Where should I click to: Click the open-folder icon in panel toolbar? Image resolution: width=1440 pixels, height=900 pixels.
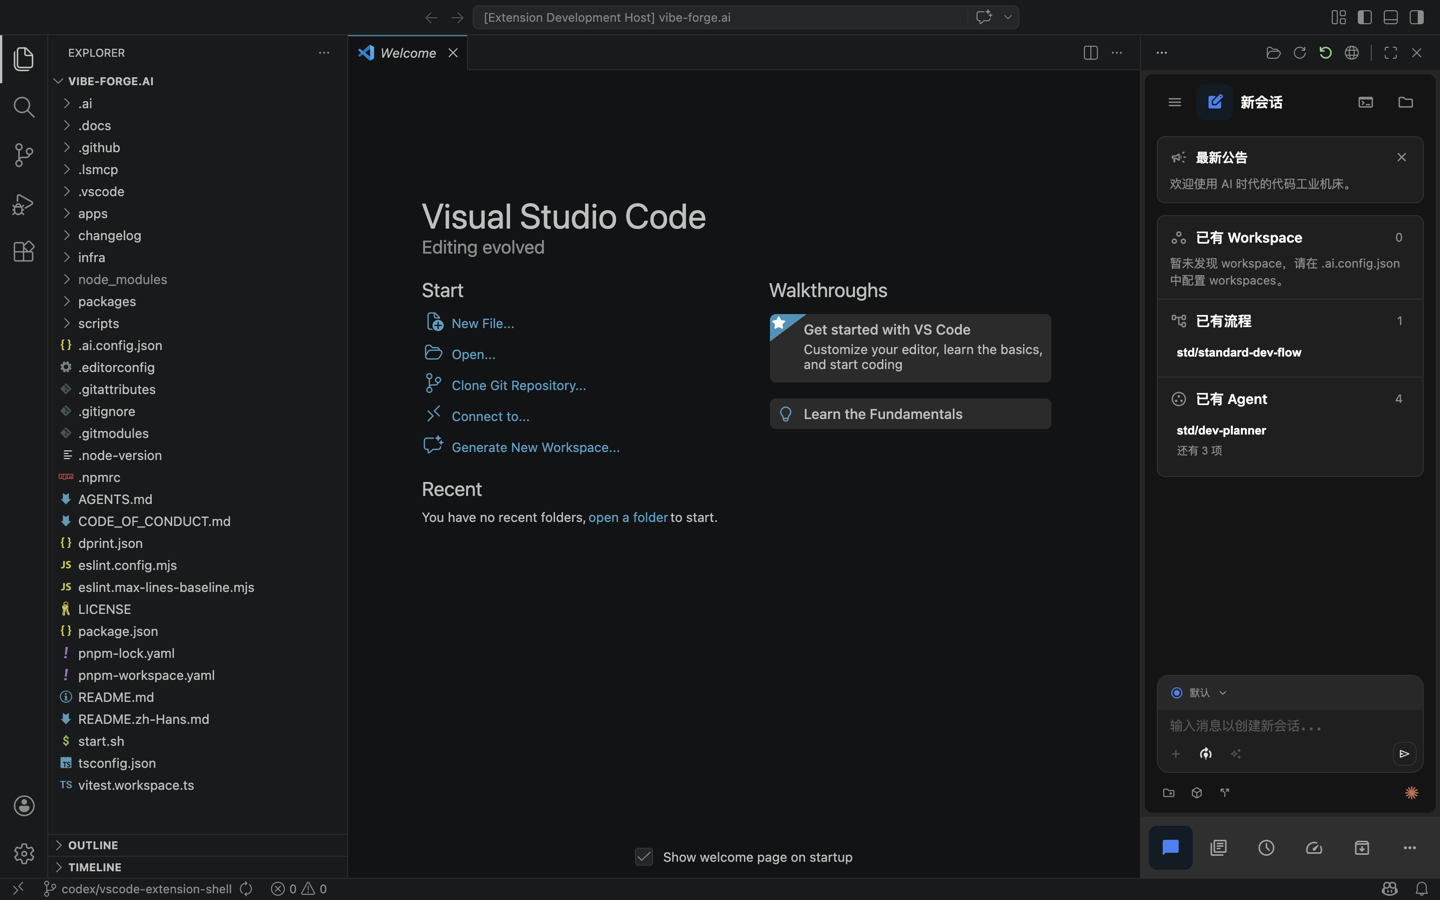[x=1274, y=53]
